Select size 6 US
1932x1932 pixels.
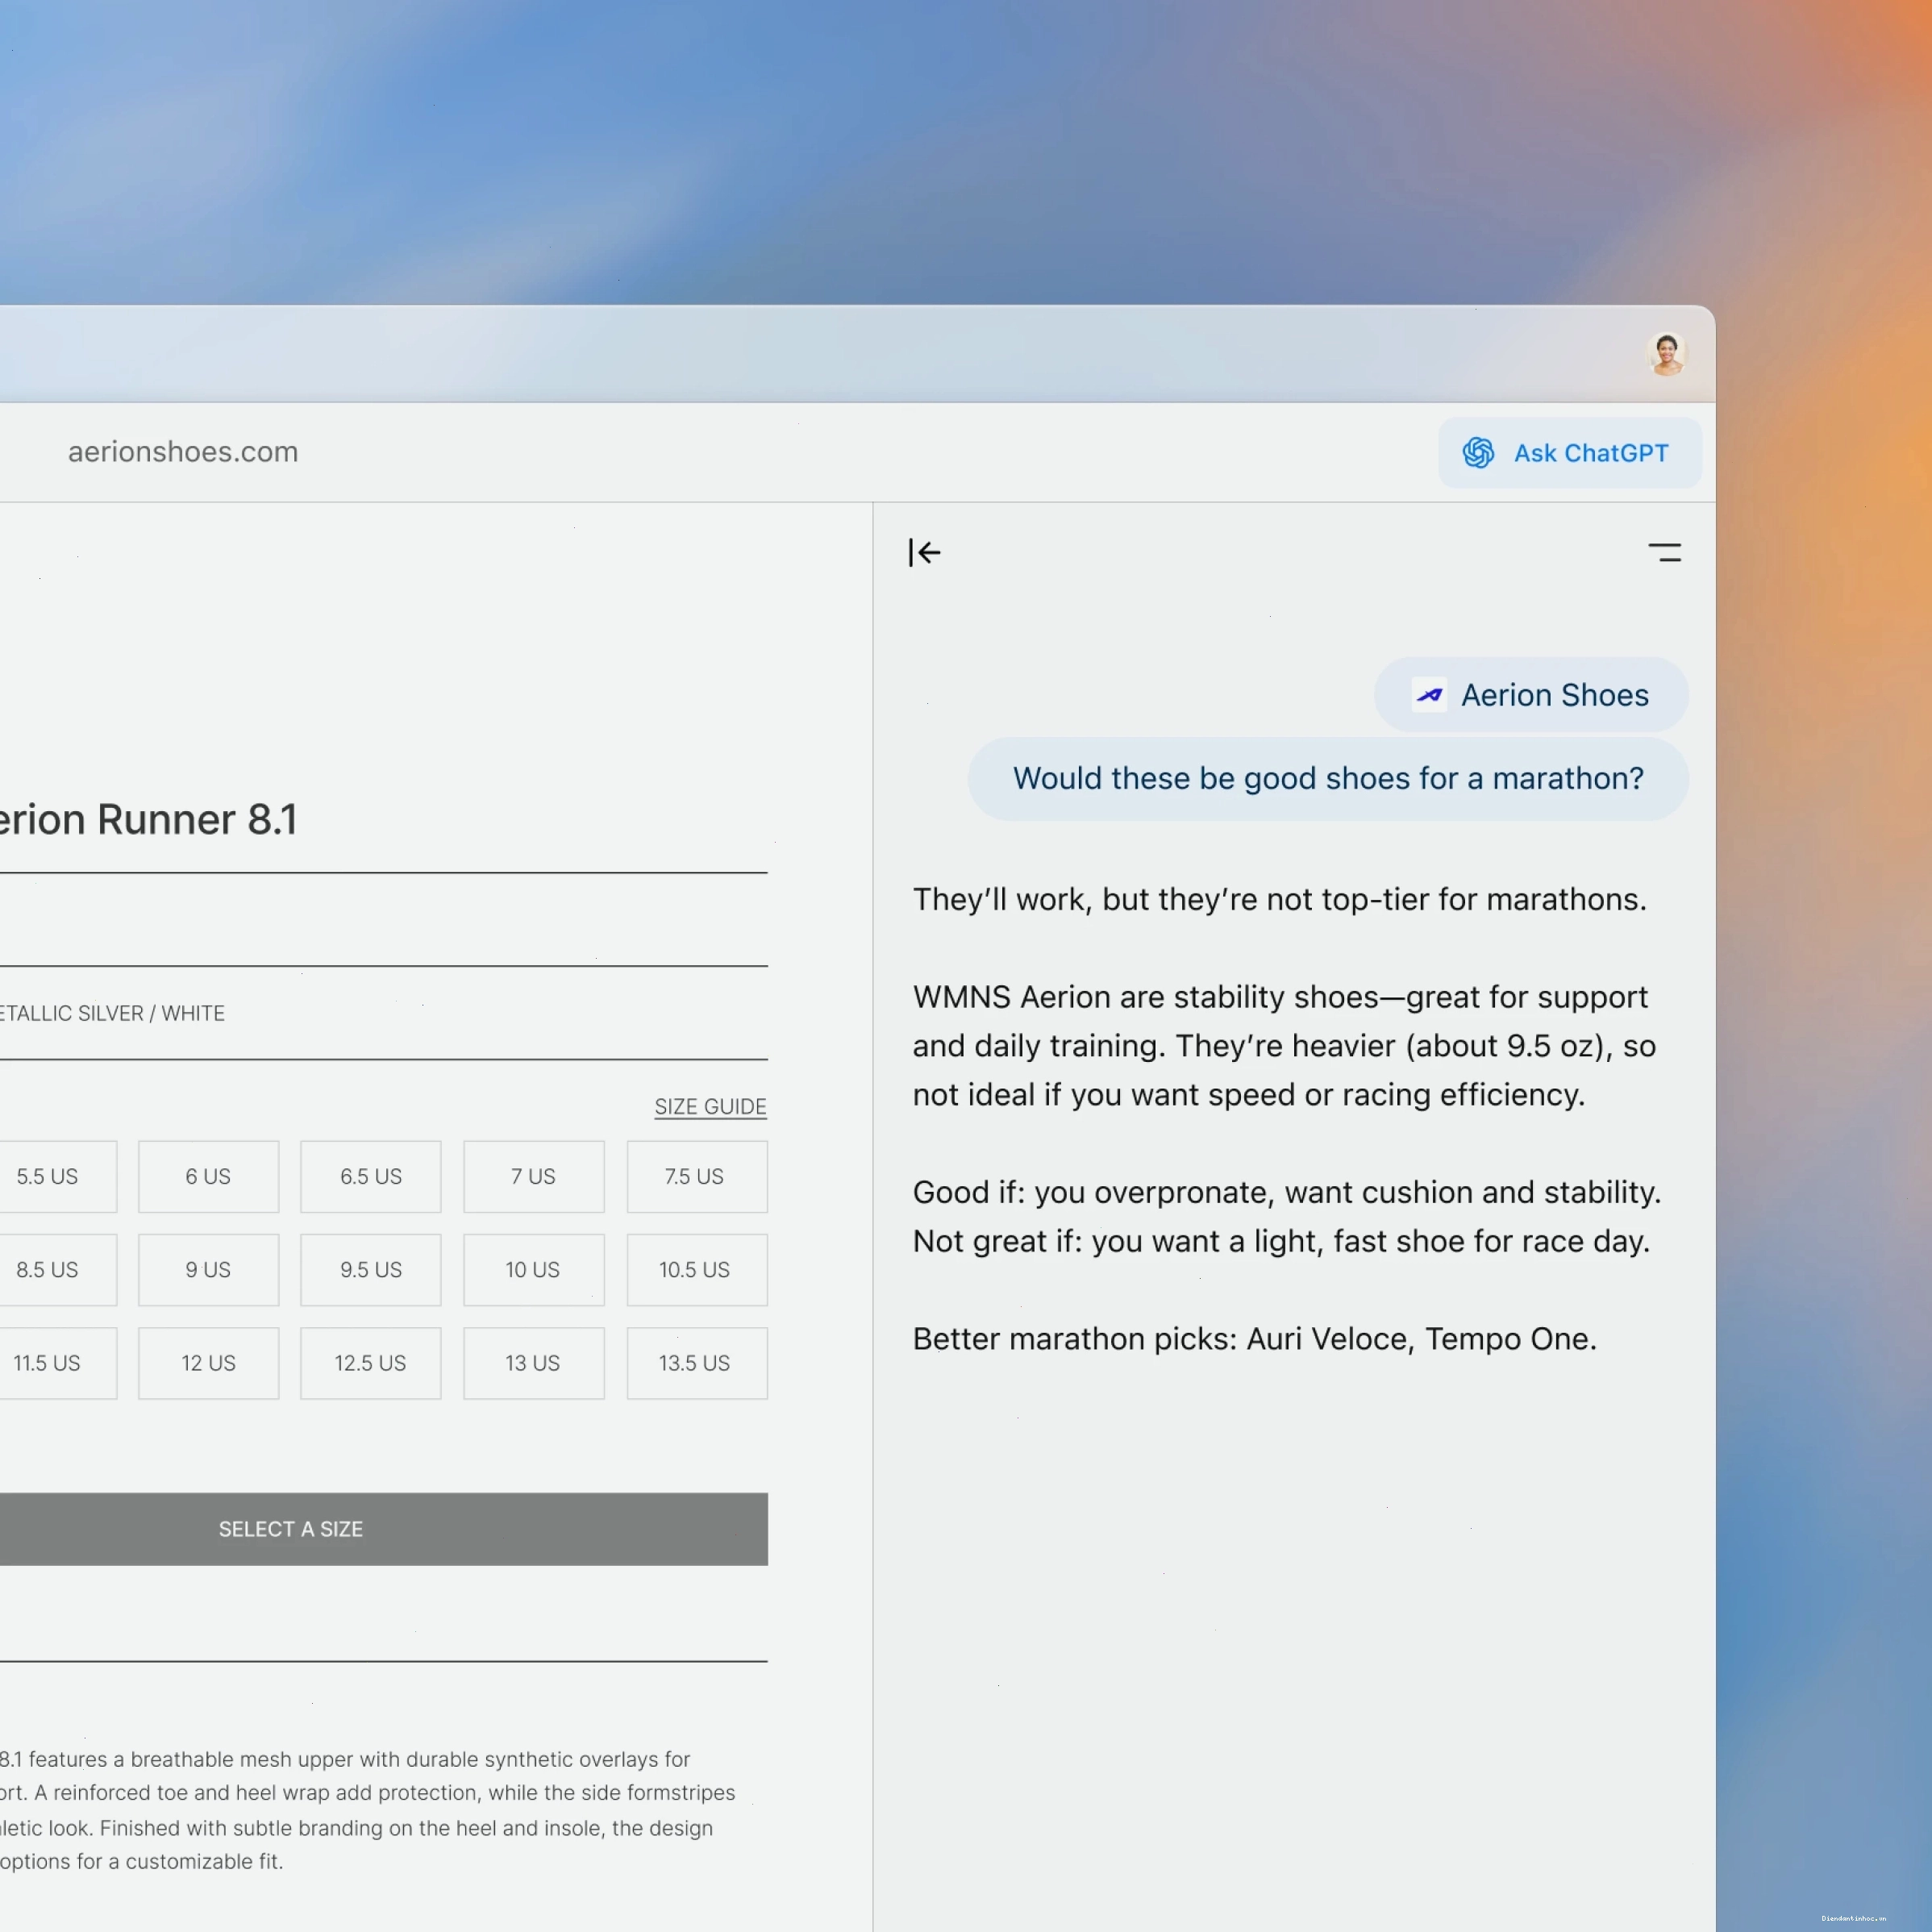208,1177
